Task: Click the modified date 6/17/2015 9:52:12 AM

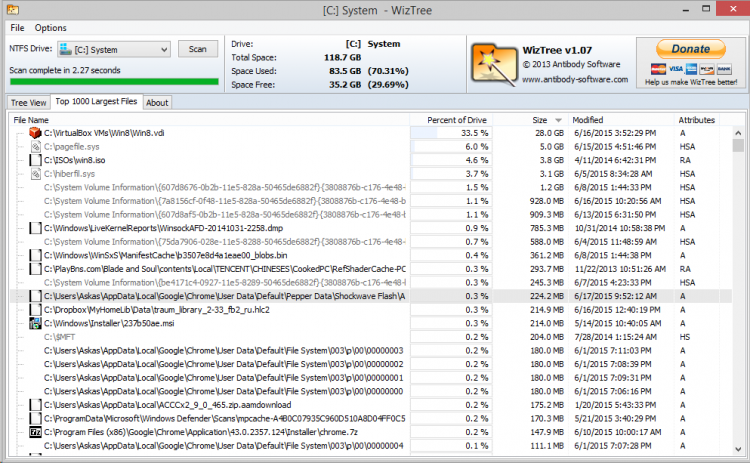Action: pos(616,296)
